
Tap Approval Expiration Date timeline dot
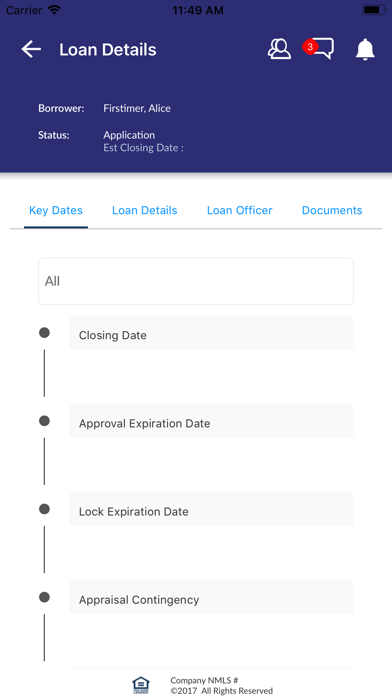pyautogui.click(x=44, y=421)
